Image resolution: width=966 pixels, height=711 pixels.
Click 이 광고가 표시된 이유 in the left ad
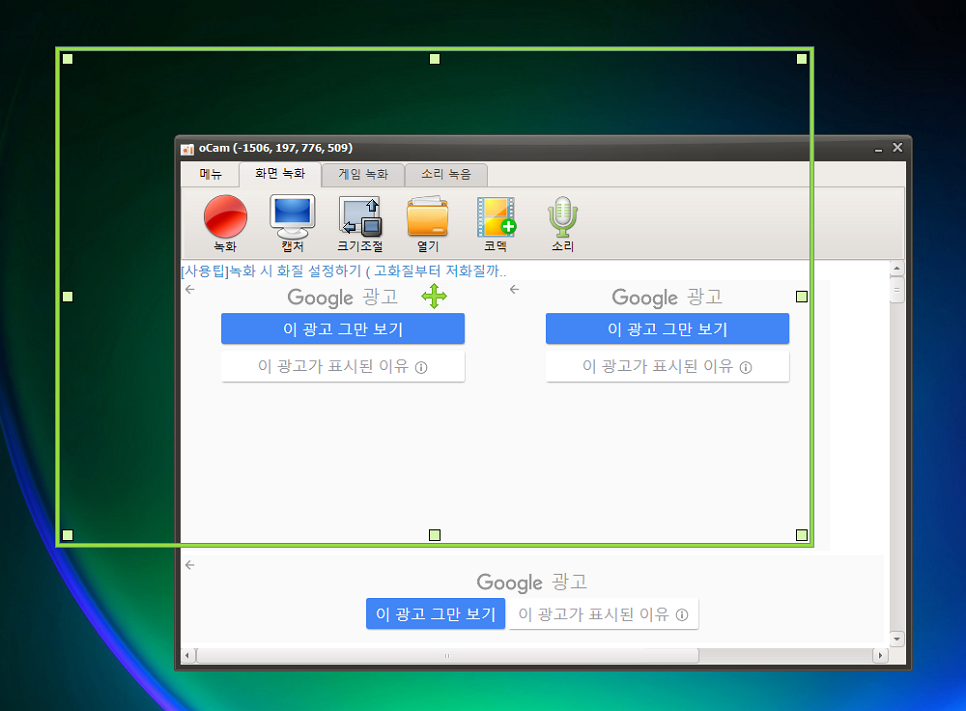pos(343,367)
